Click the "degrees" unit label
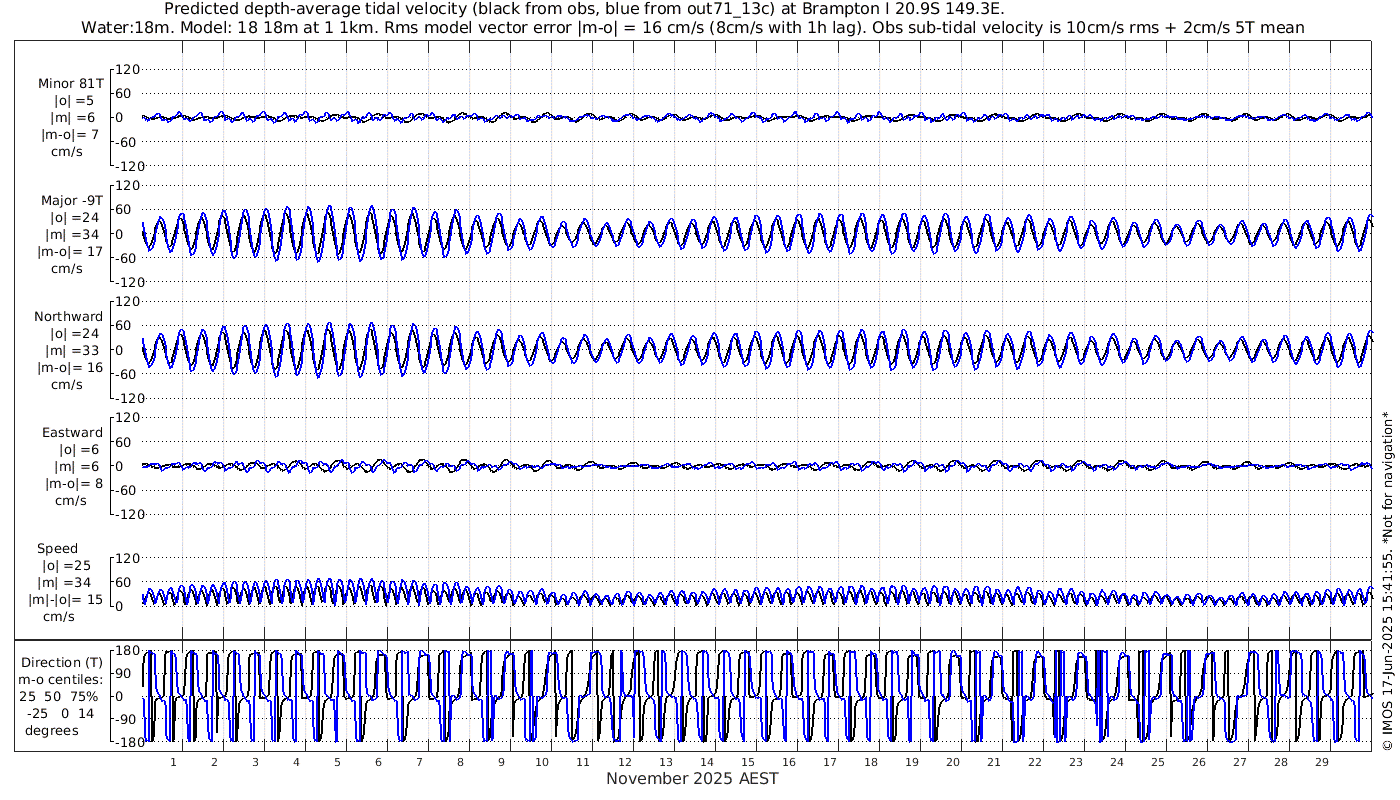 (52, 730)
